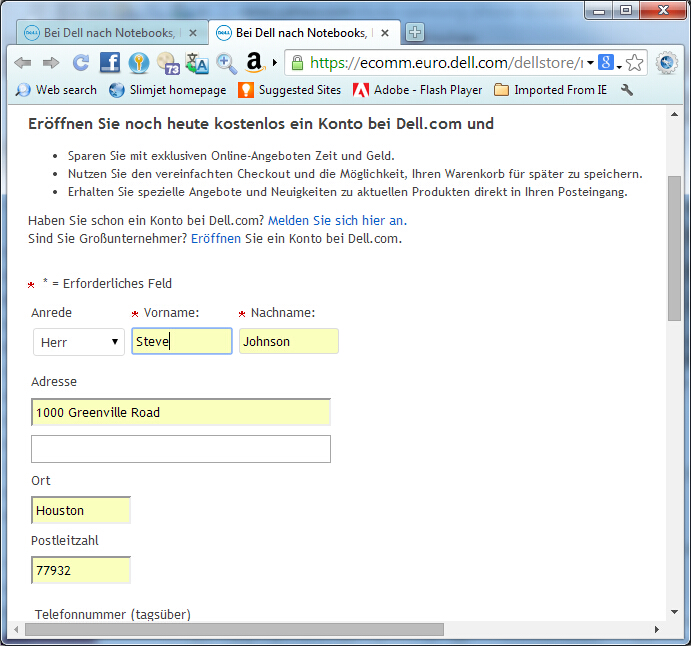This screenshot has height=646, width=691.
Task: Click the 'Telefonnummer (tagsüber)' label
Action: pyautogui.click(x=113, y=614)
